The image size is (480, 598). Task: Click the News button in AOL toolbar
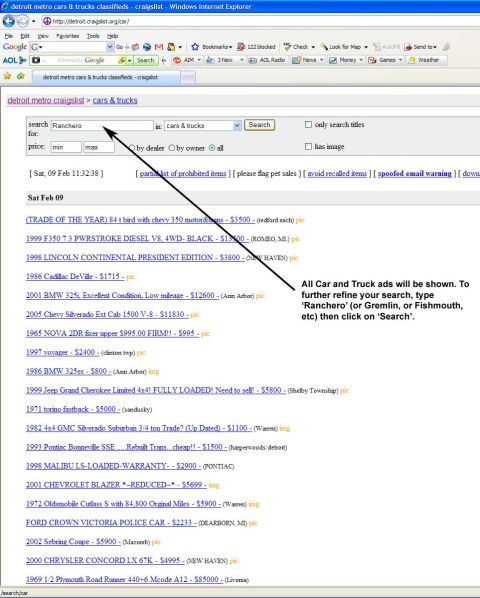(304, 60)
